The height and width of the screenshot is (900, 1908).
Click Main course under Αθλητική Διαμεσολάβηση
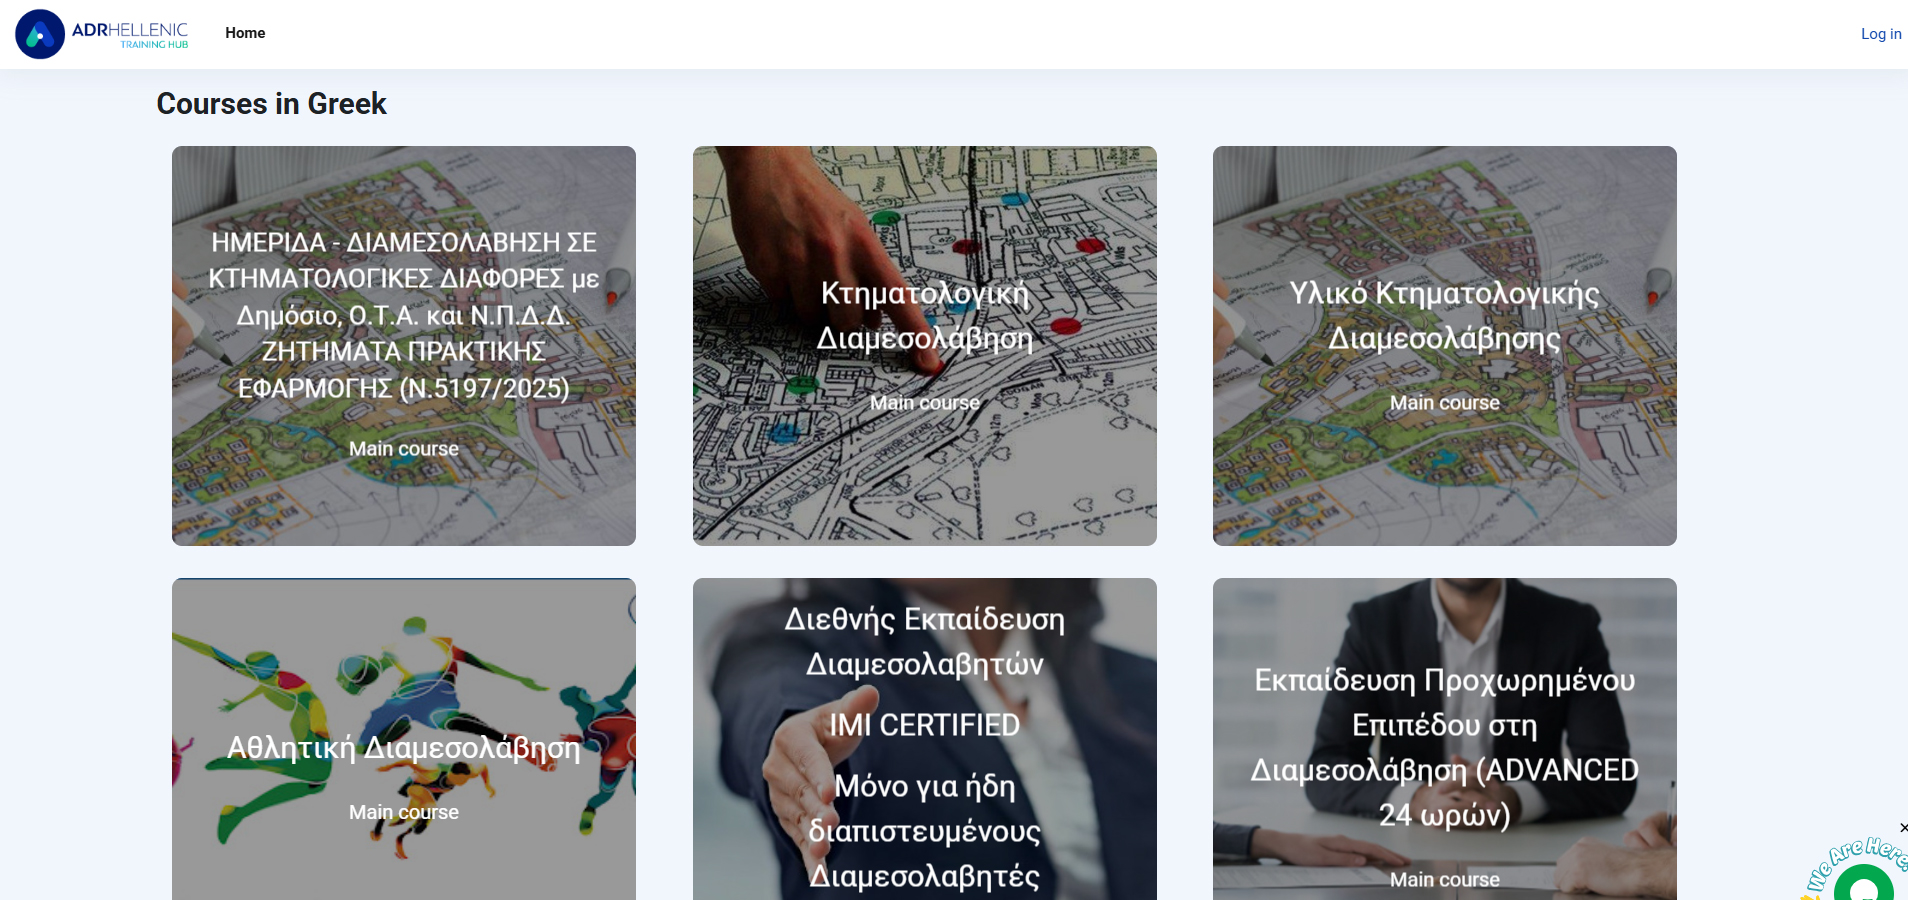click(x=403, y=813)
